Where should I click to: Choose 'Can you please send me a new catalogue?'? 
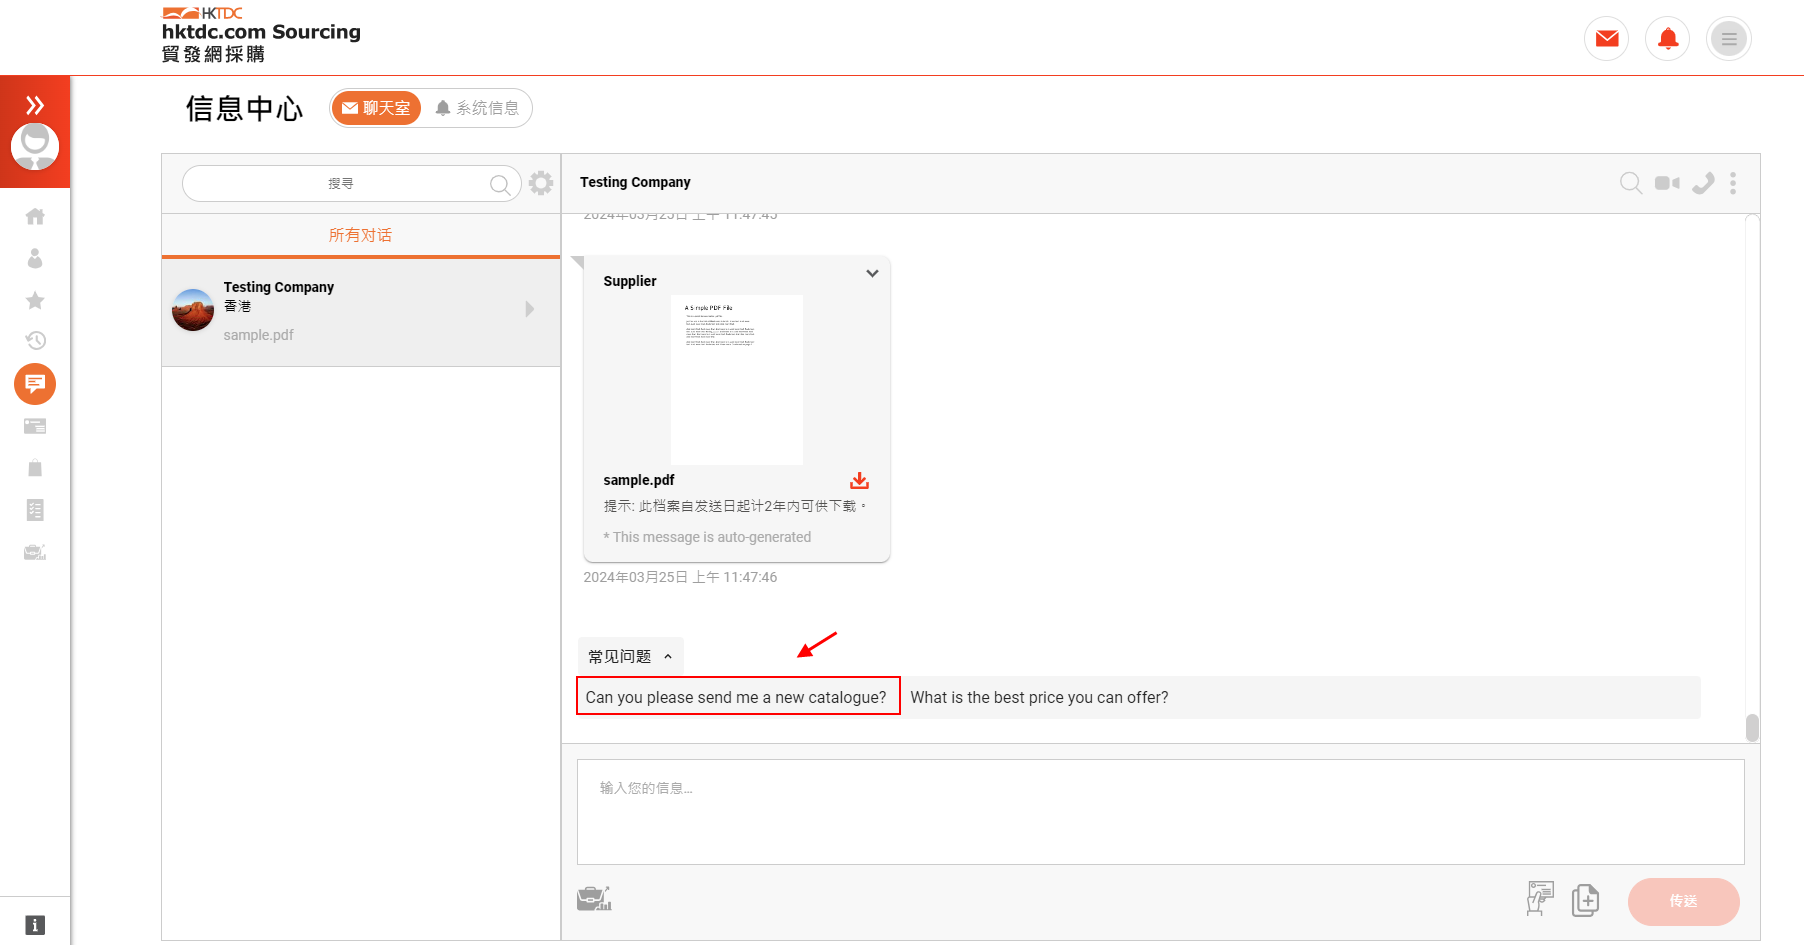pos(738,696)
